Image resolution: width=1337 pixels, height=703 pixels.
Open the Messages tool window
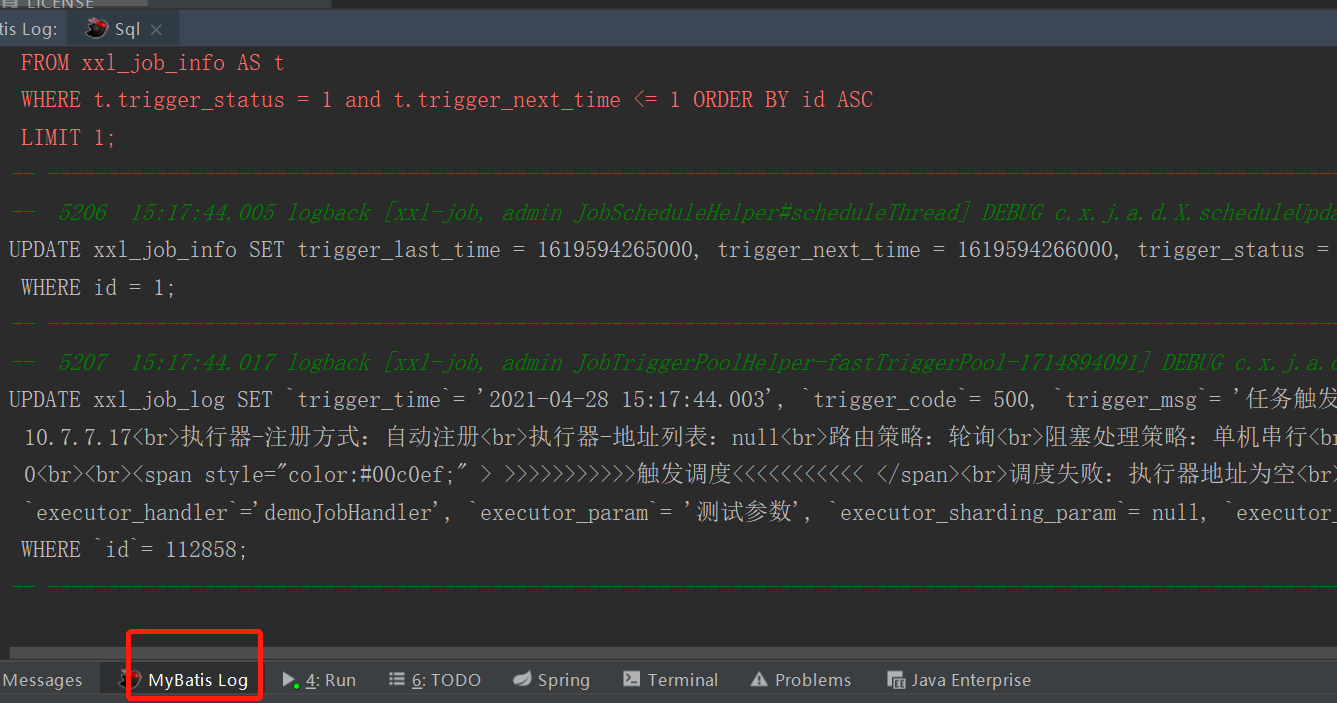(42, 680)
